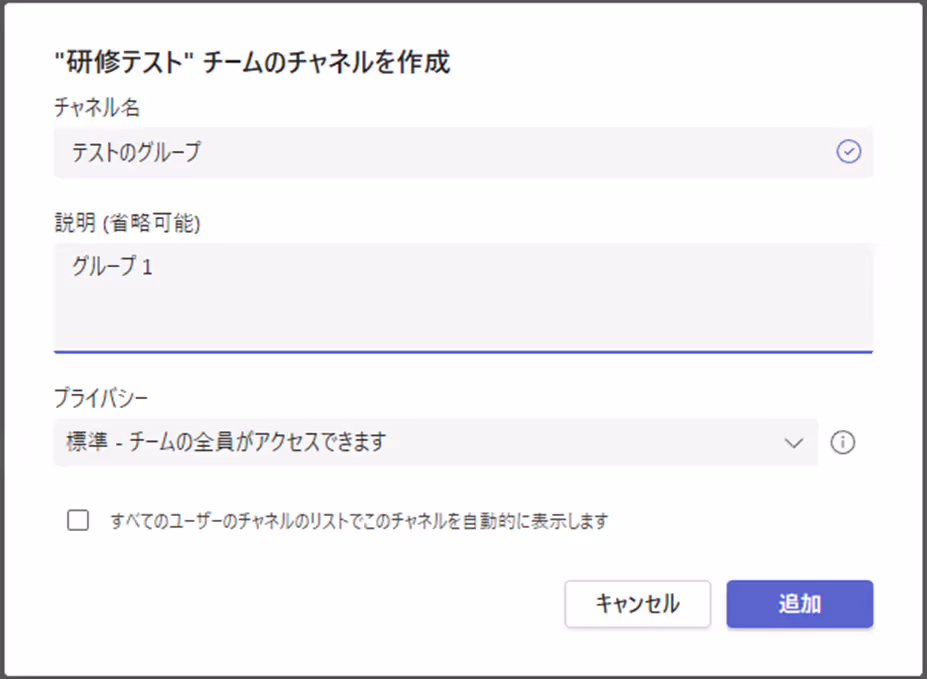Open the privacy info icon
The image size is (927, 679).
pos(842,442)
